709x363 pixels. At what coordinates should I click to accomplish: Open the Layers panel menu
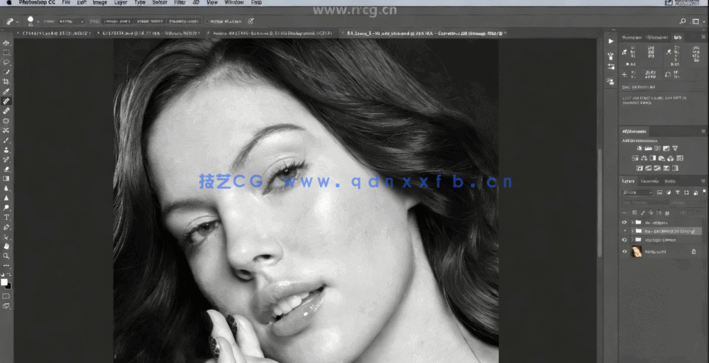(703, 181)
